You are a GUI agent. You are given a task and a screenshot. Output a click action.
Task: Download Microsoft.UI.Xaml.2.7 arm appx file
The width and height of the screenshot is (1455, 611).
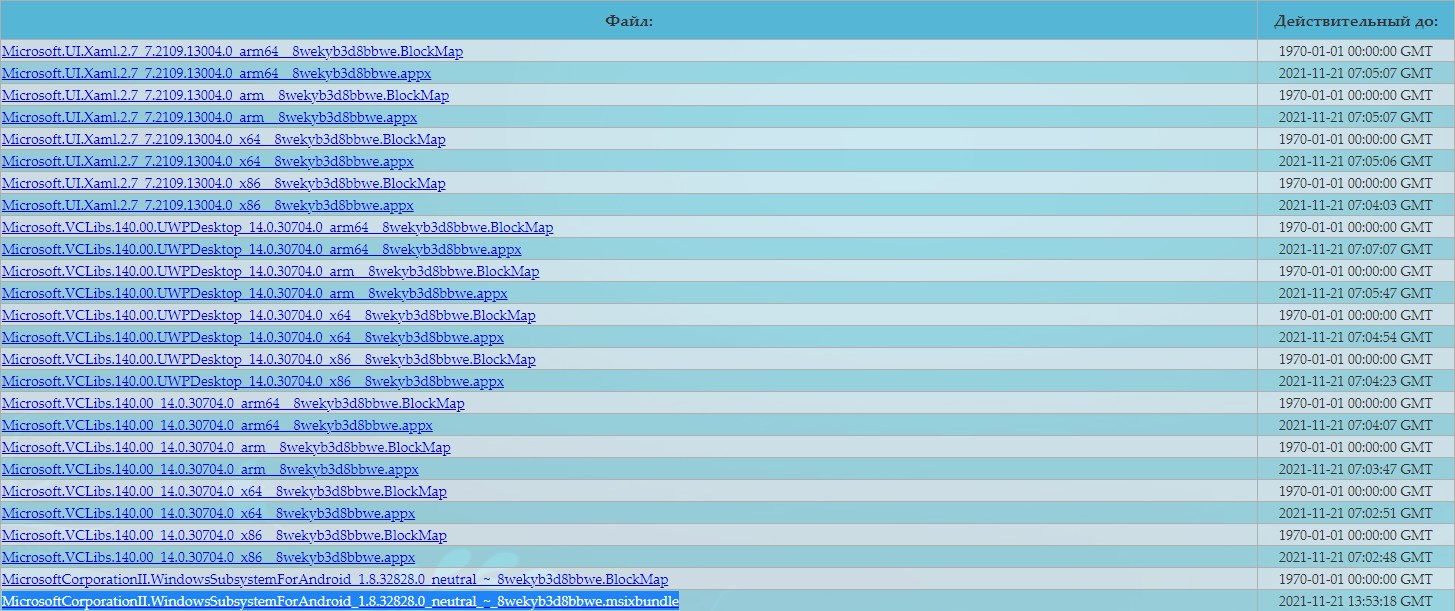(x=210, y=117)
